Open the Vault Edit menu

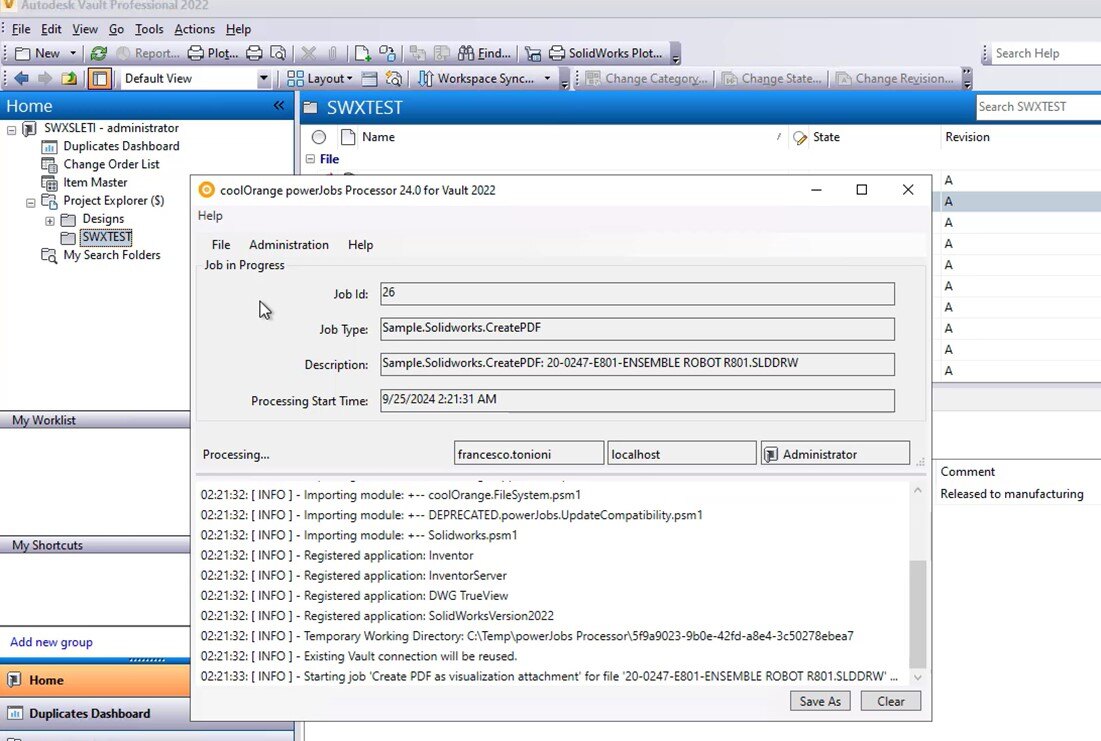[51, 29]
